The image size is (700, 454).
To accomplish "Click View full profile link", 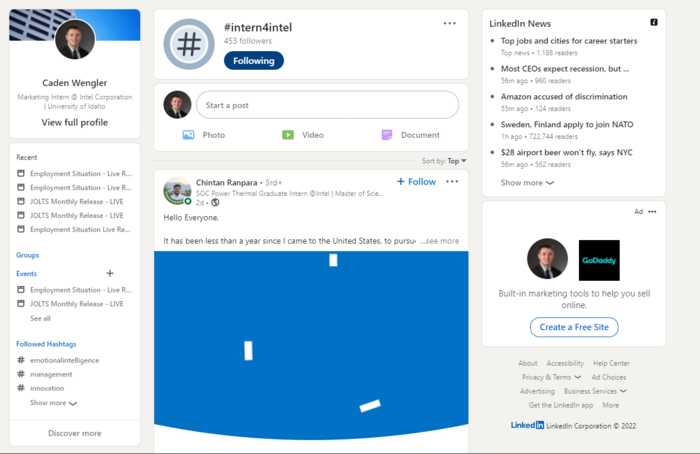I will tap(74, 122).
